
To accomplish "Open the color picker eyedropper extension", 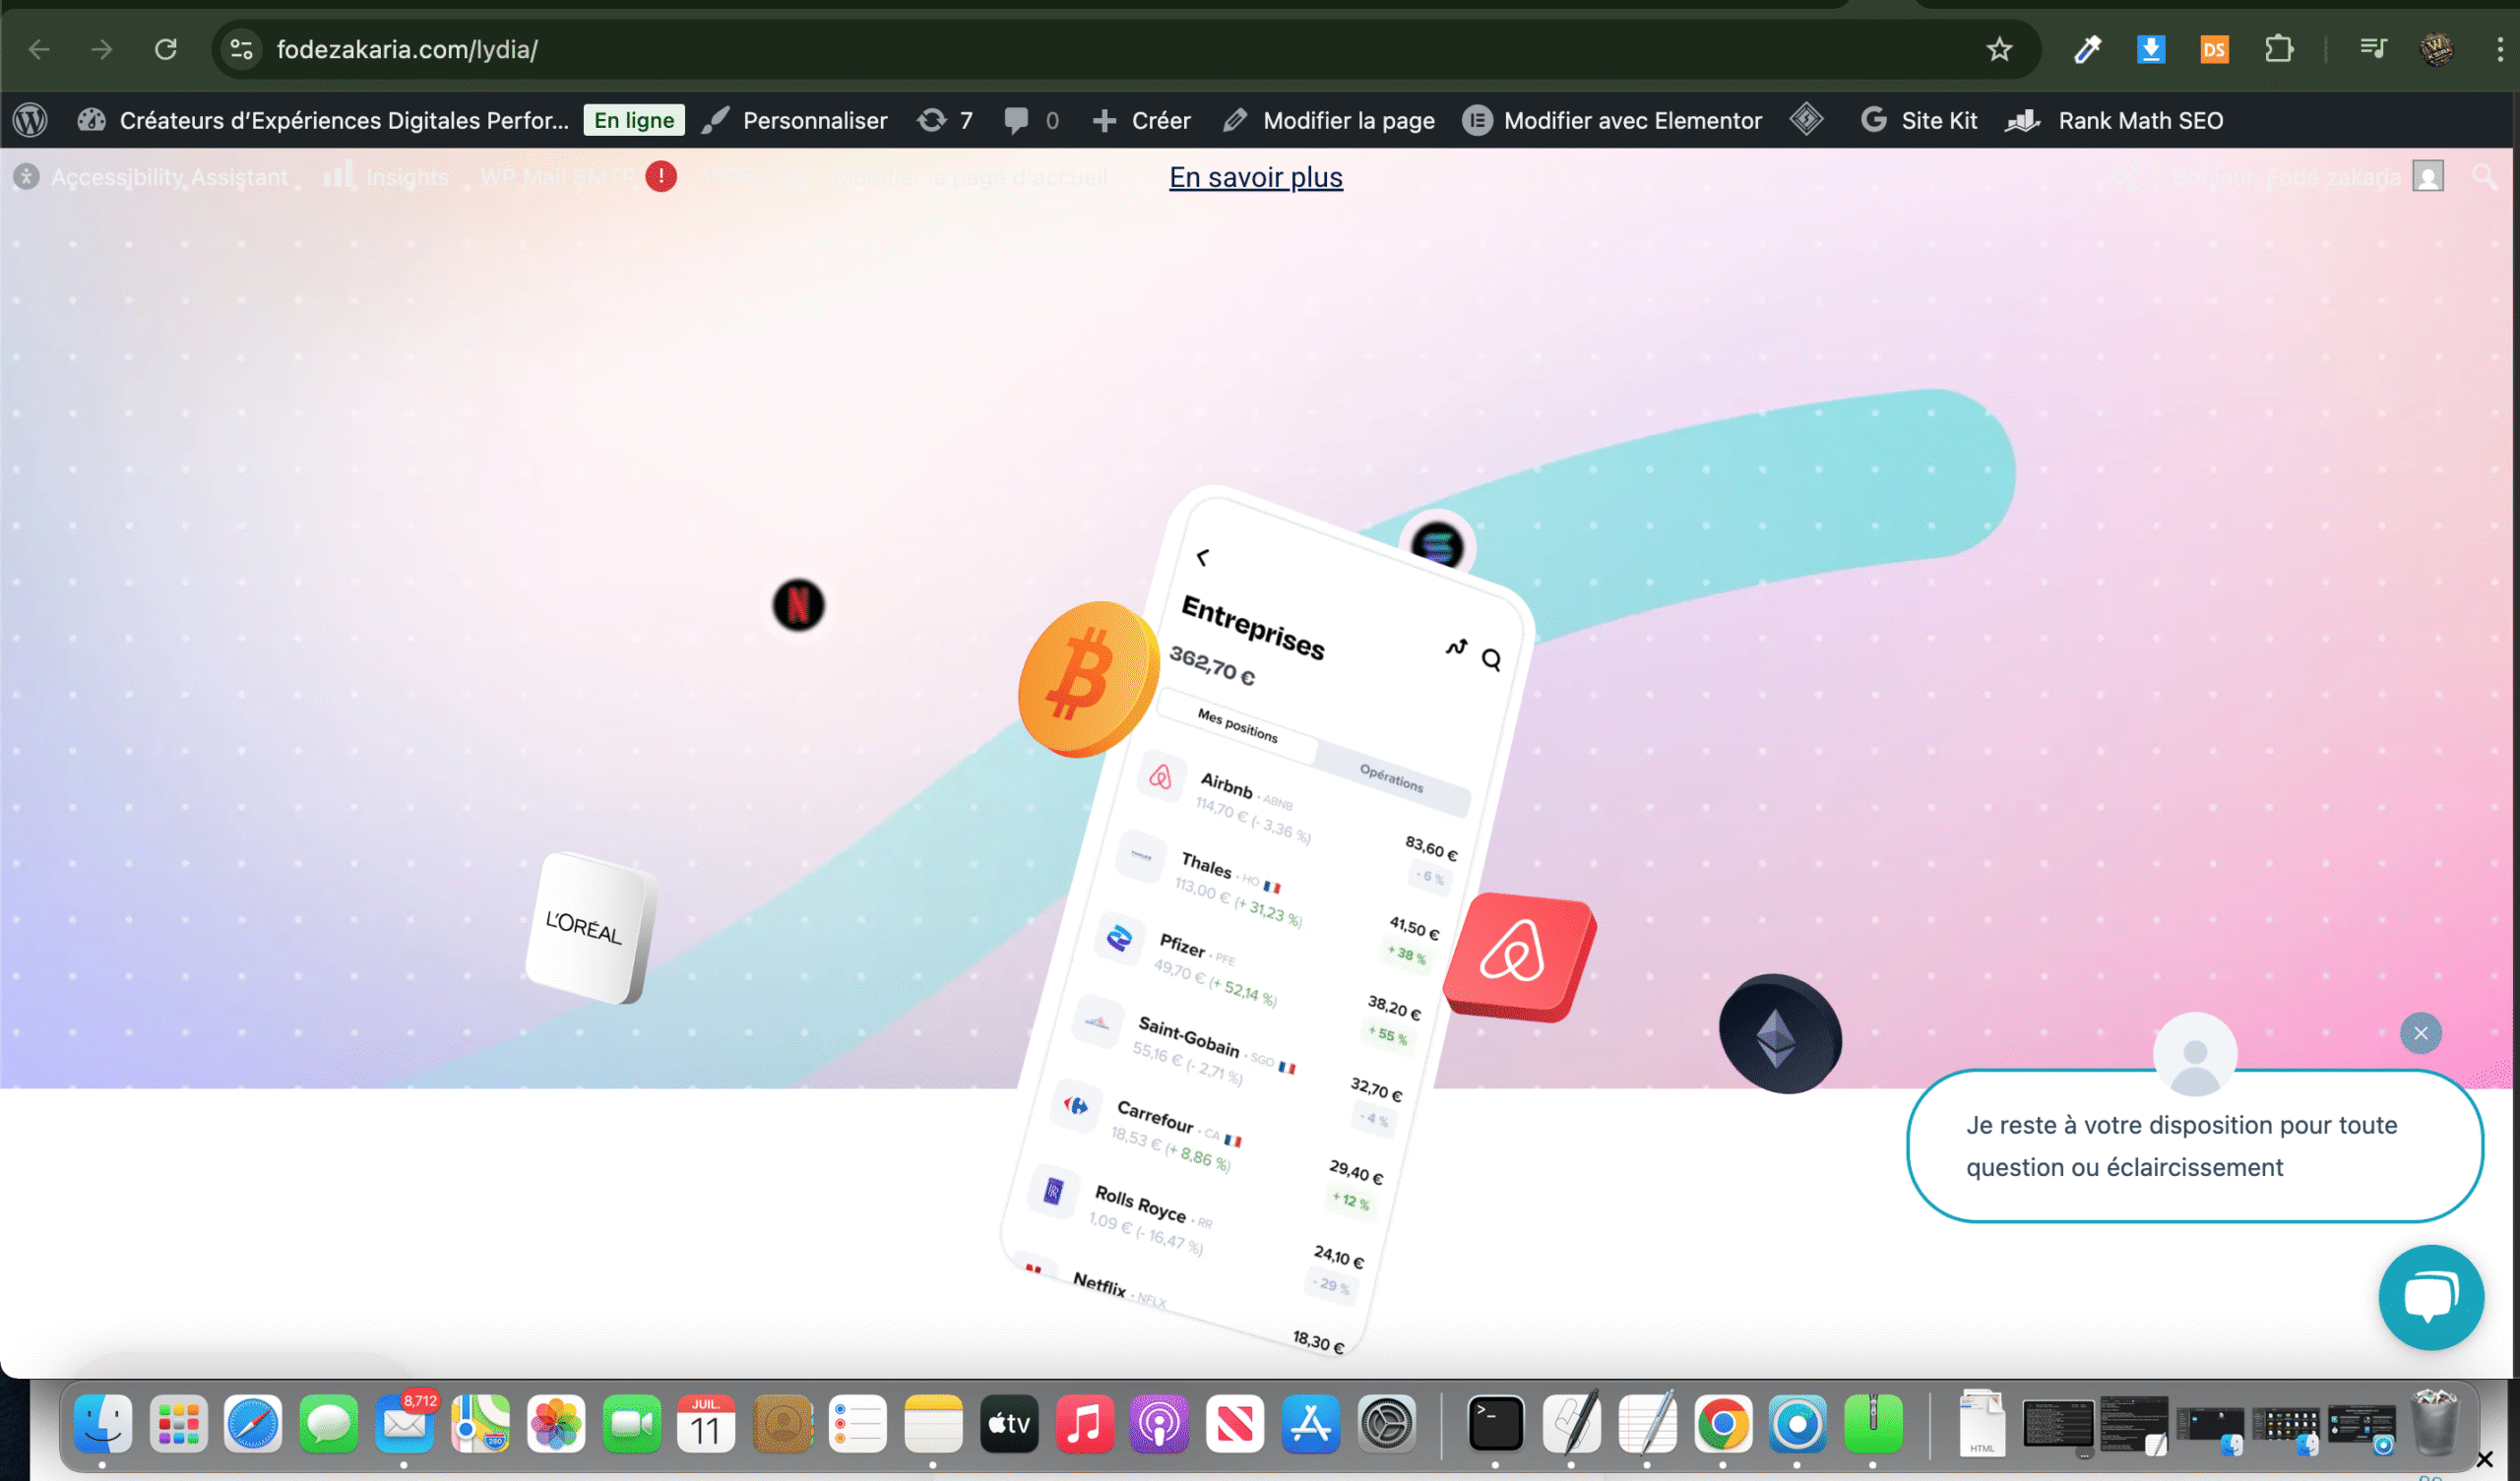I will 2087,49.
